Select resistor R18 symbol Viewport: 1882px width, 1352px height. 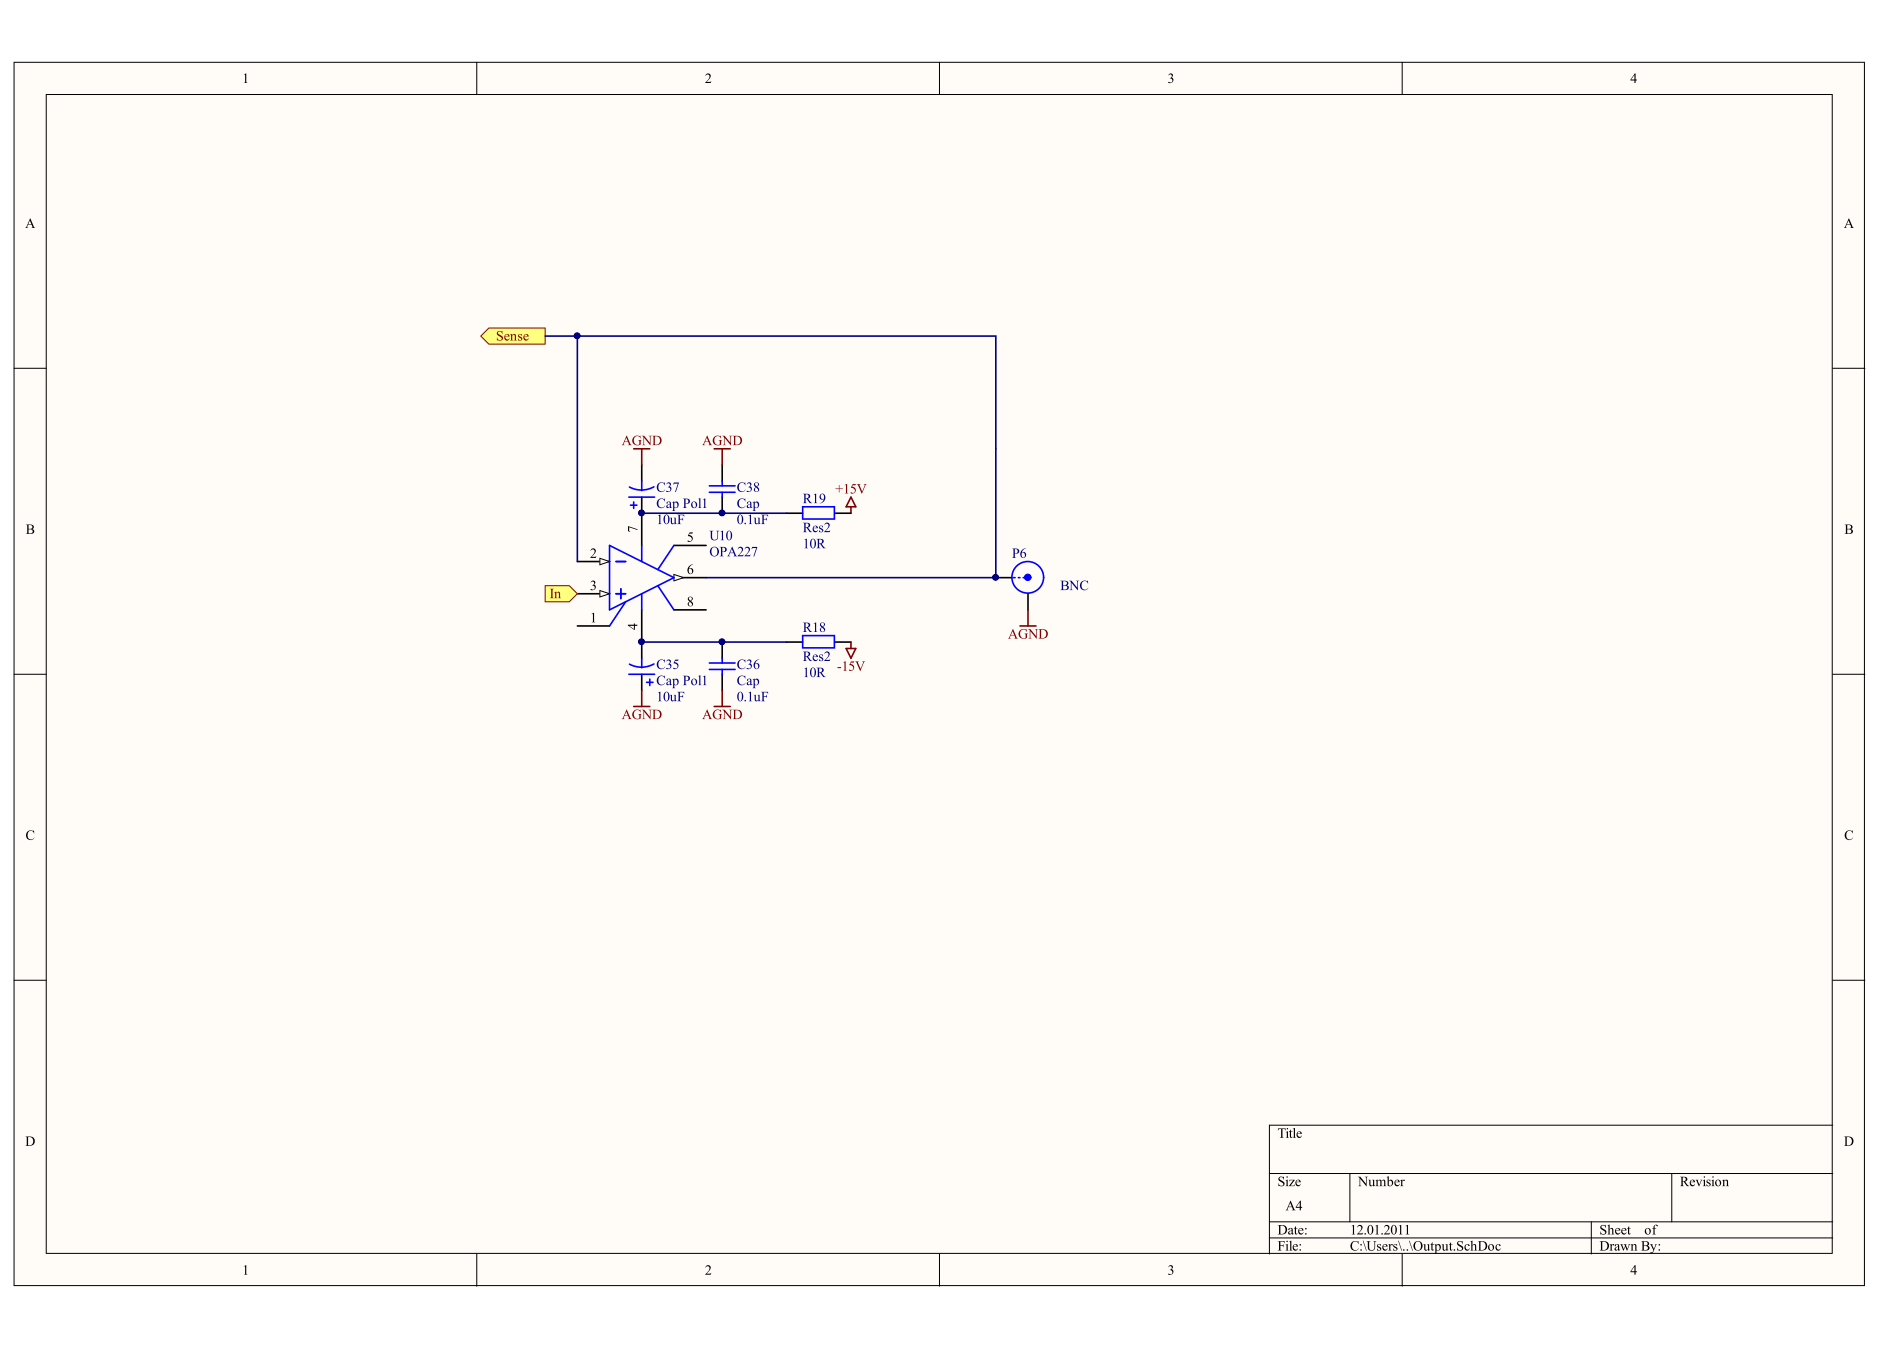pos(818,641)
